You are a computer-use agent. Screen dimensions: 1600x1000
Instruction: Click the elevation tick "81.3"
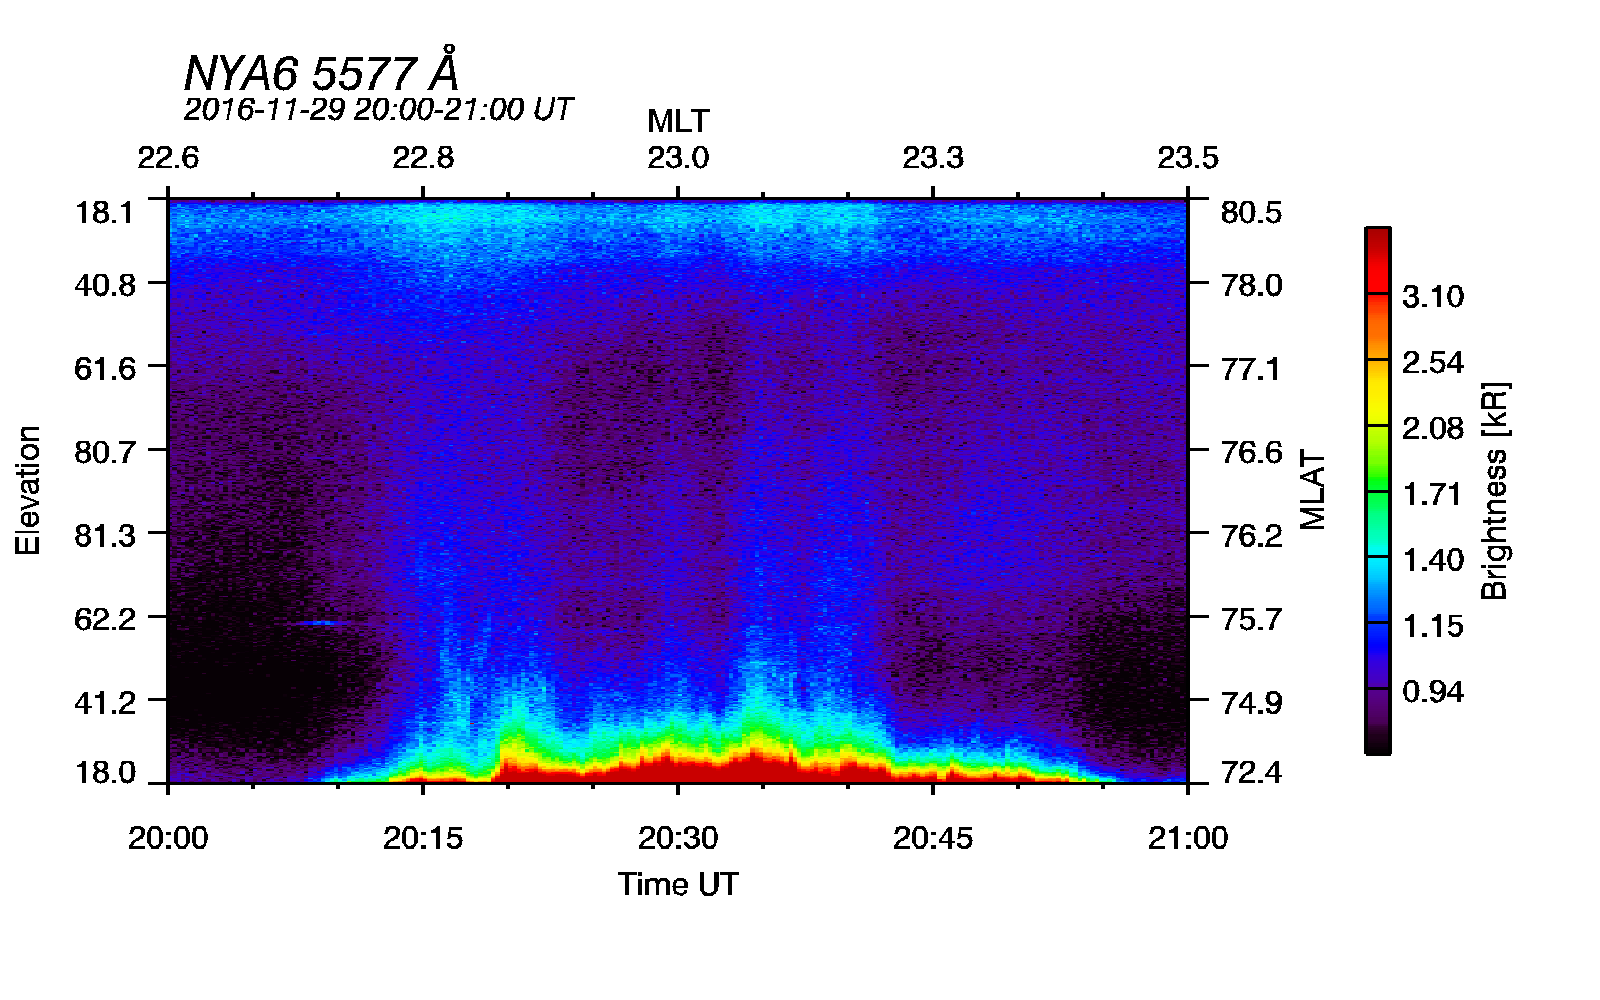(105, 535)
